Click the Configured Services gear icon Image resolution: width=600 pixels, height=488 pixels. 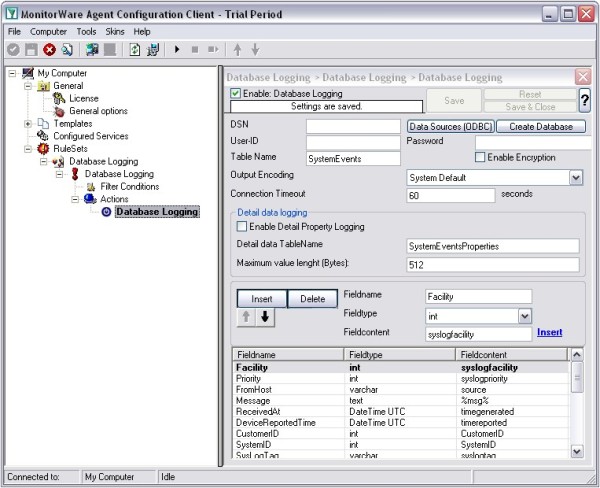pos(43,136)
